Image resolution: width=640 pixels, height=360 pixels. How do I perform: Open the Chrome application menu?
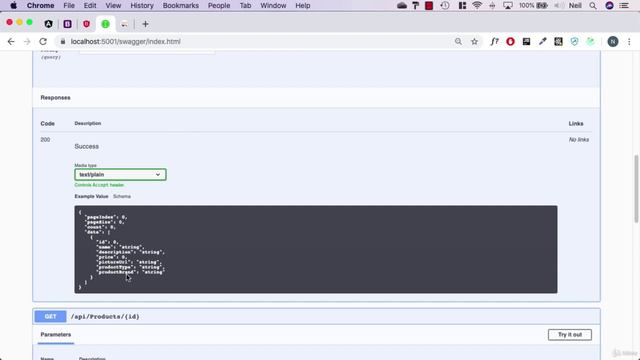click(x=40, y=6)
